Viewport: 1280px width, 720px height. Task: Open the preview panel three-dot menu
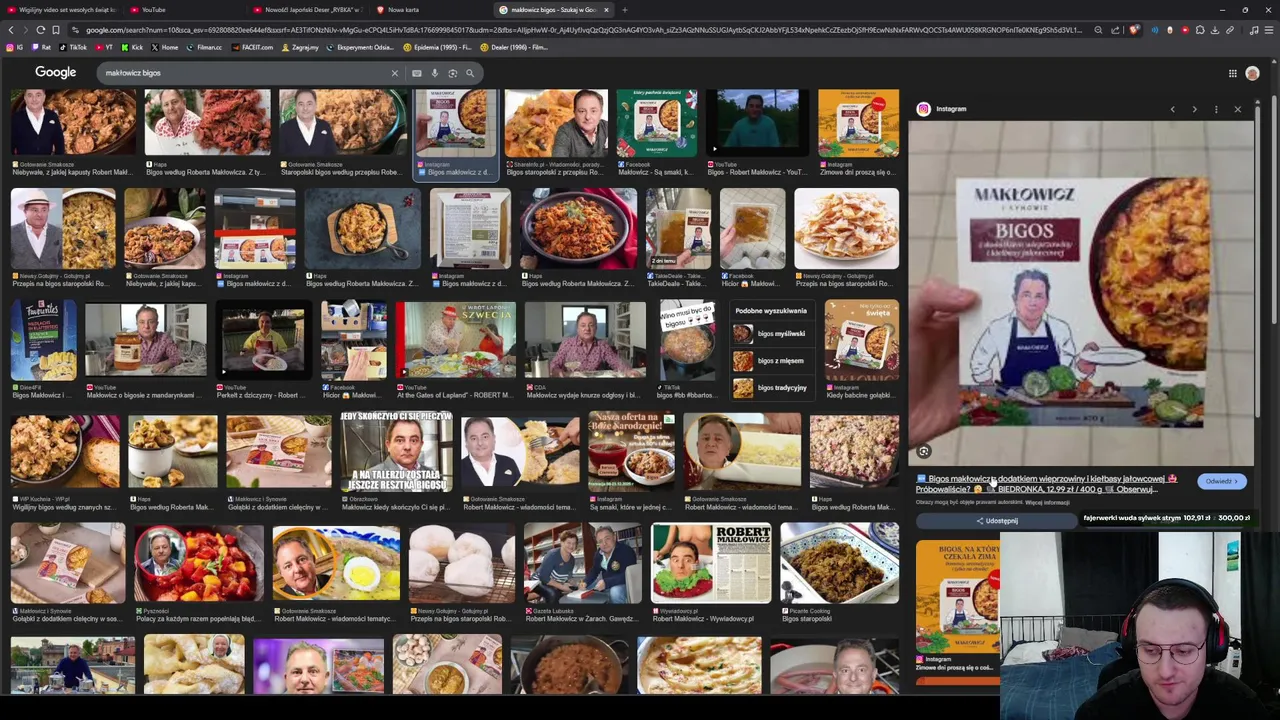click(1216, 109)
